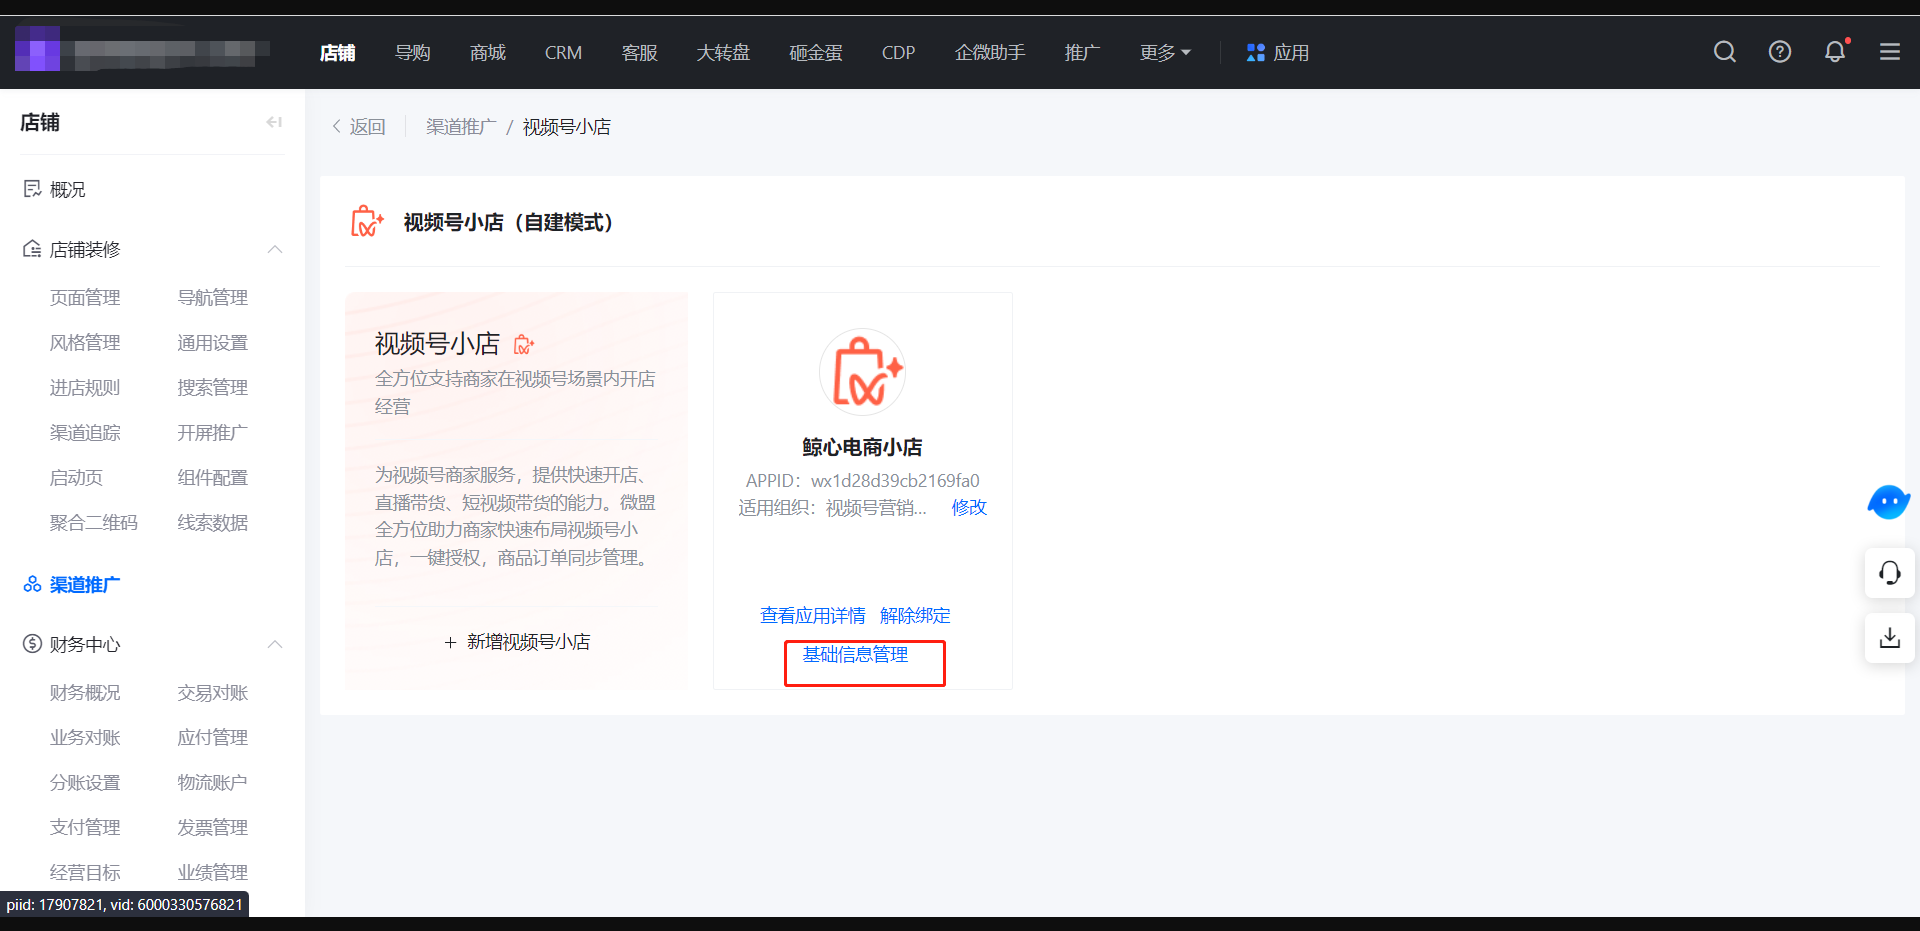Open 风格管理 in sidebar
The width and height of the screenshot is (1920, 931).
point(85,342)
